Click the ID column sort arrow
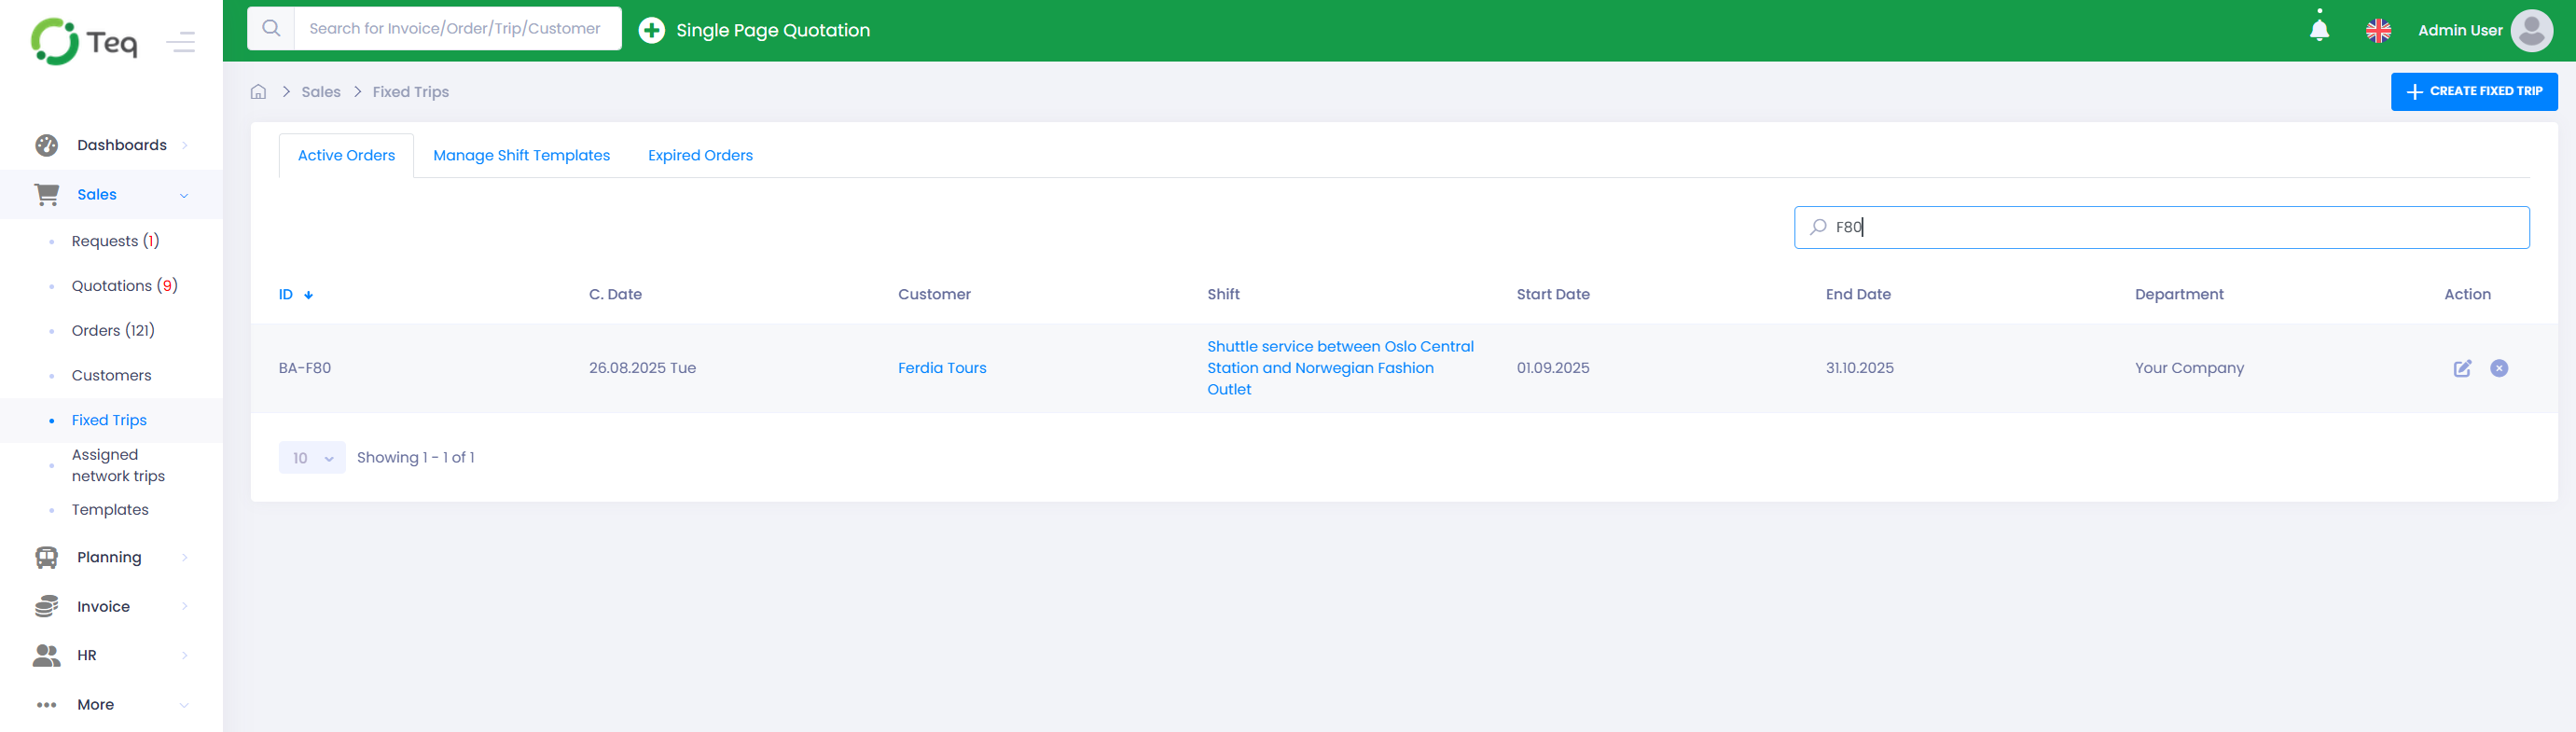 [x=308, y=295]
